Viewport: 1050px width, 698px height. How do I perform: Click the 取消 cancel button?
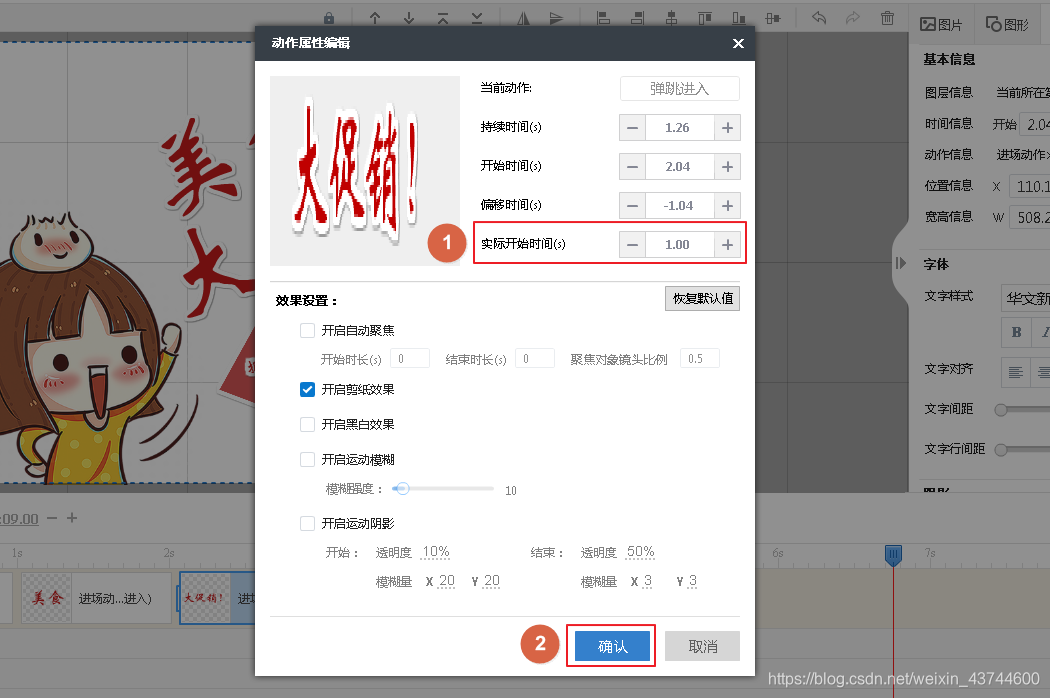pos(702,646)
